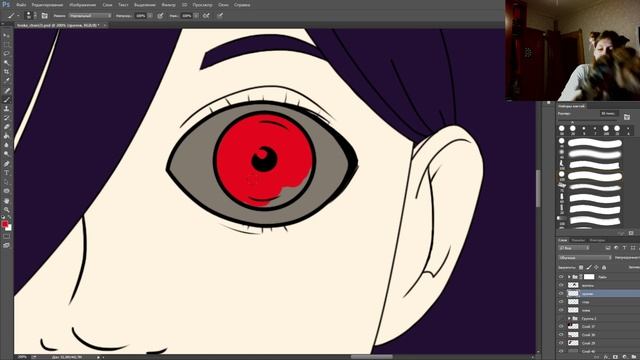640x360 pixels.
Task: Open the layer blend mode dropdown
Action: (584, 258)
